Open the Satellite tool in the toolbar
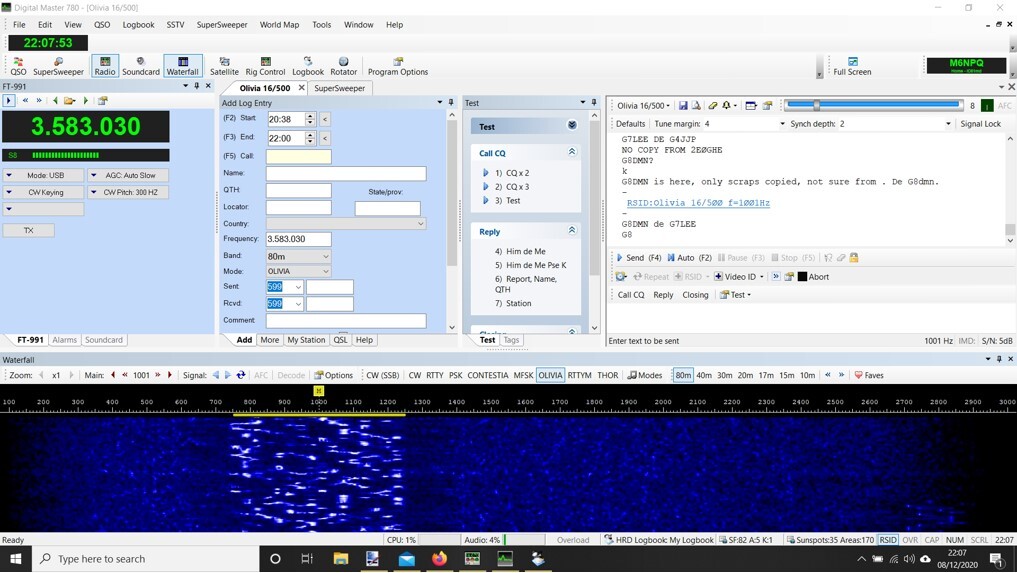The image size is (1017, 573). (224, 66)
